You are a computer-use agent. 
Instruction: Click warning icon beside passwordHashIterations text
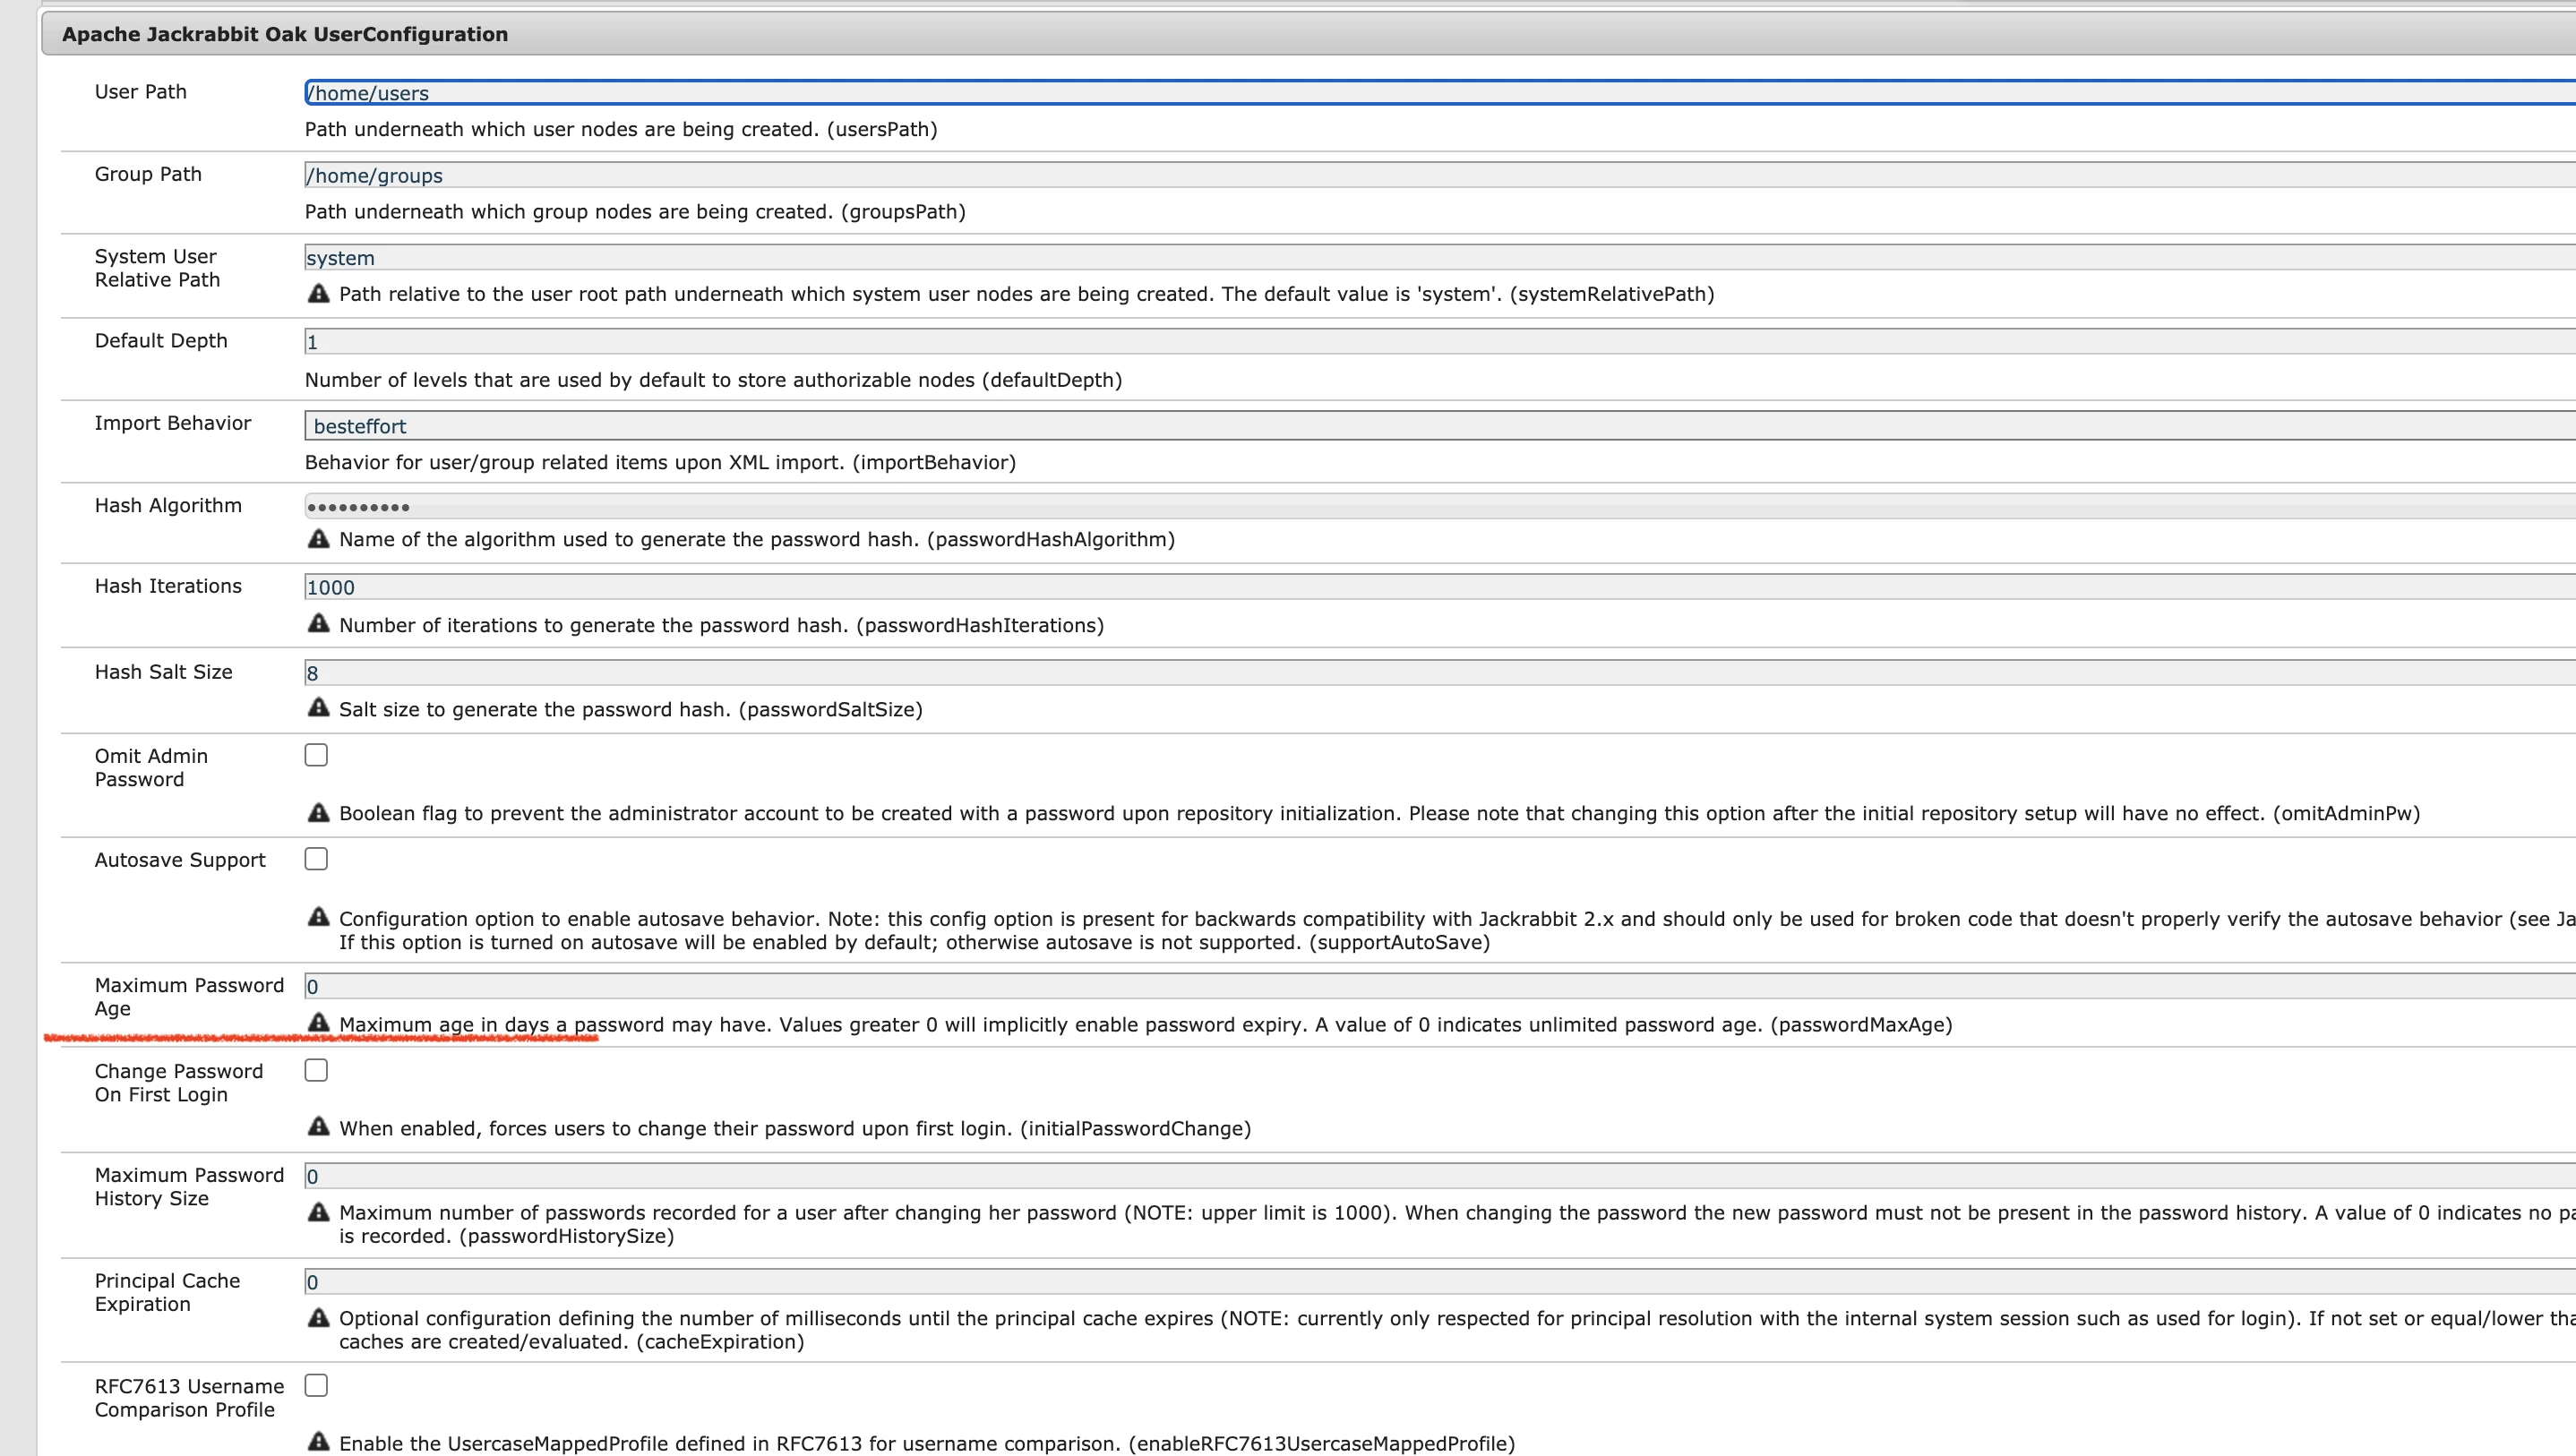318,623
